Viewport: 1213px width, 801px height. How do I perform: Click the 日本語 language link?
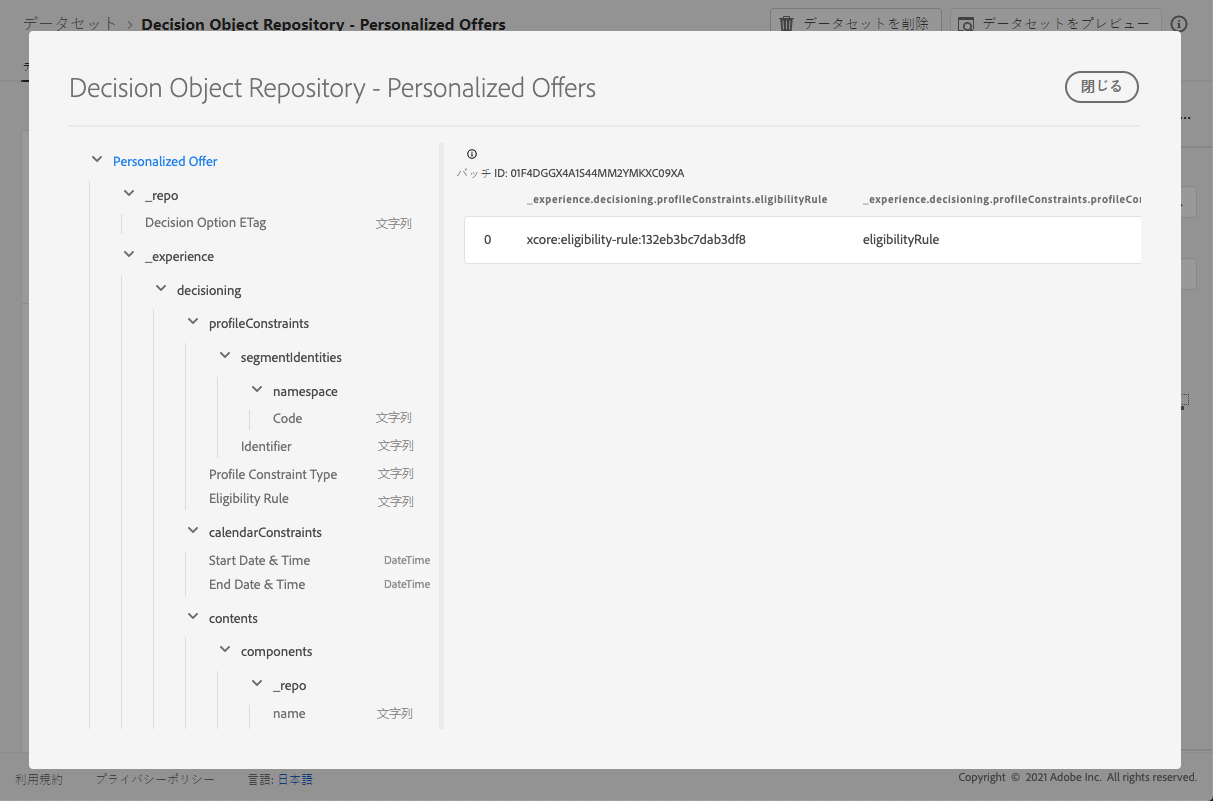click(295, 779)
